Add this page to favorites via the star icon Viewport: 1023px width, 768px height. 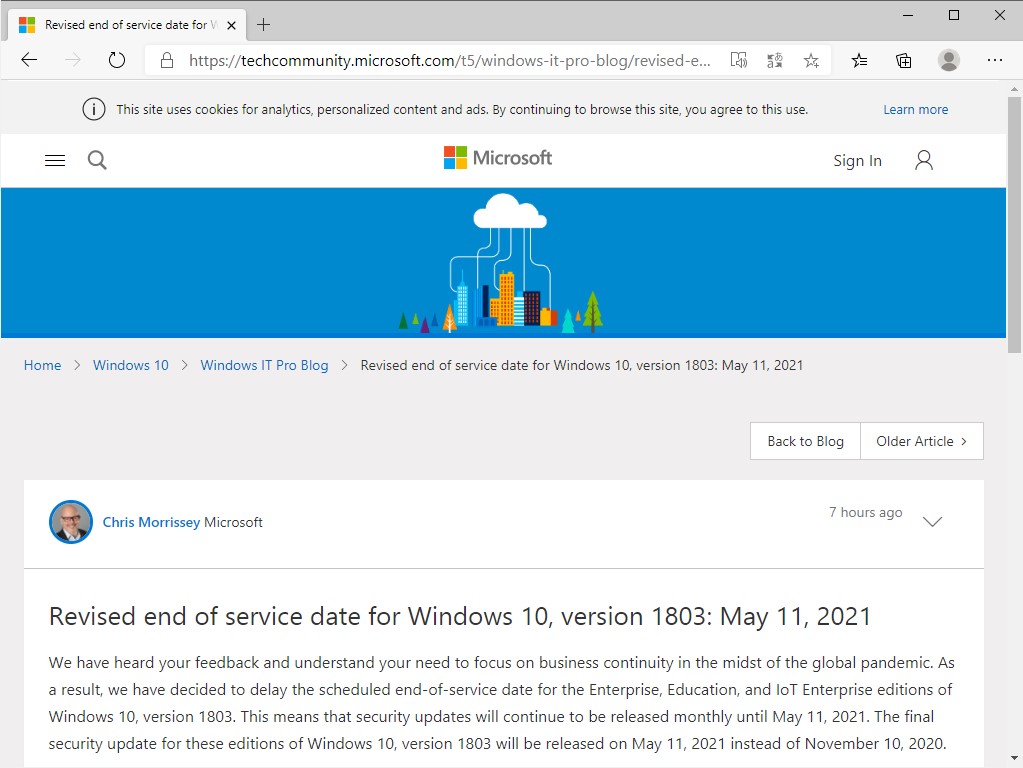tap(811, 60)
